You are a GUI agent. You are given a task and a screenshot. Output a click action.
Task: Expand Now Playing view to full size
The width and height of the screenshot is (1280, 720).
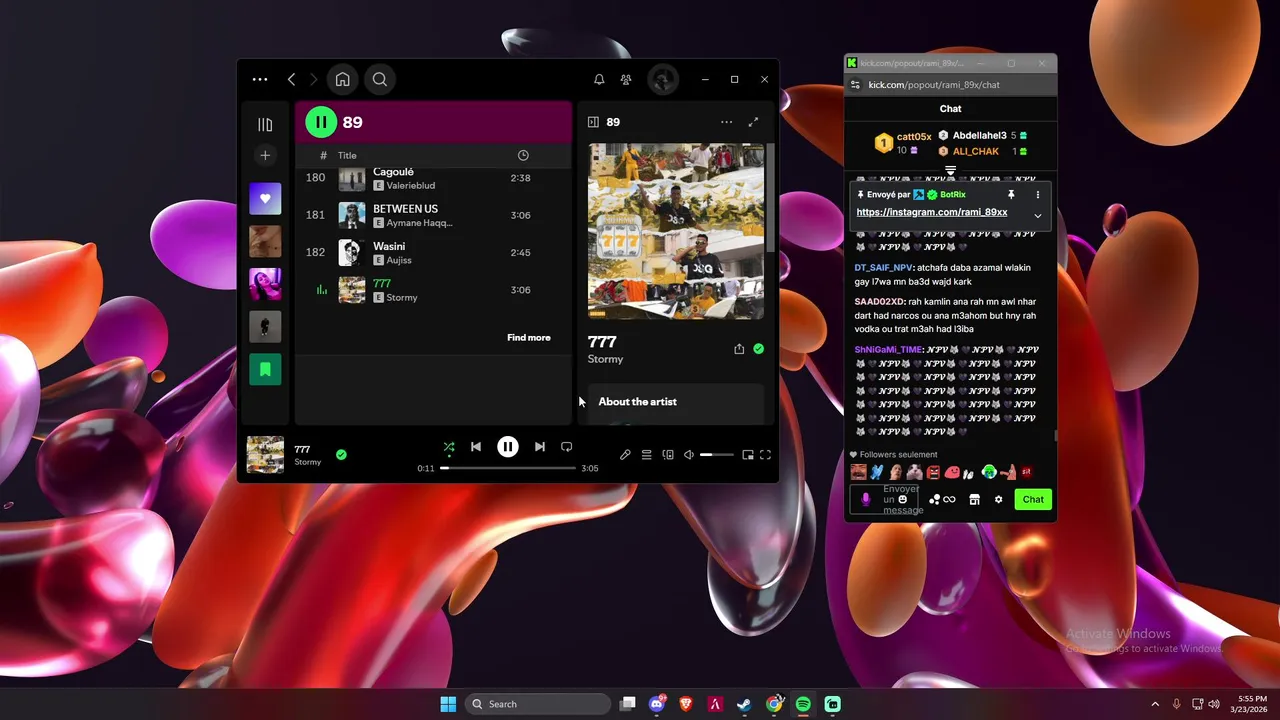(753, 122)
